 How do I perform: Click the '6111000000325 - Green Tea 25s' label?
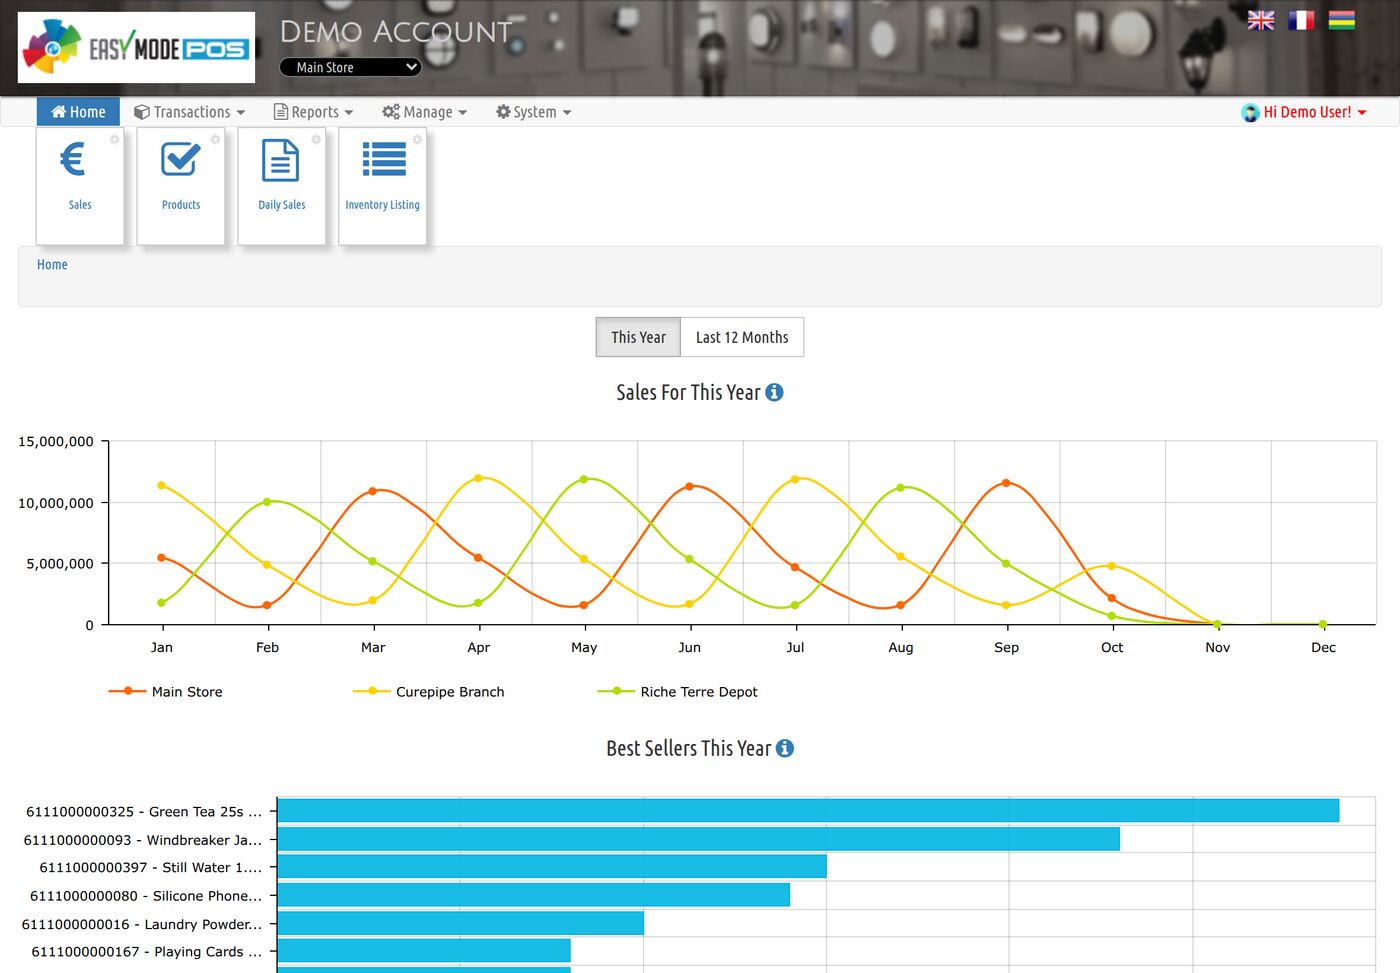point(144,812)
